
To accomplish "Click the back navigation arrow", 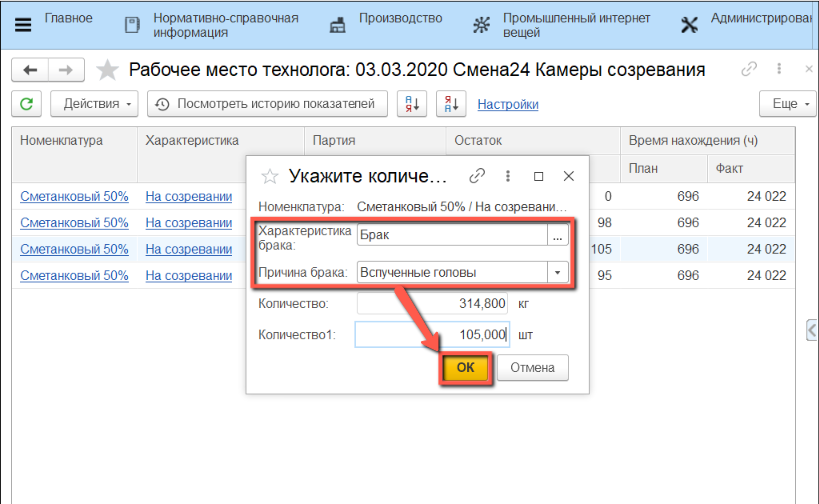I will point(30,70).
